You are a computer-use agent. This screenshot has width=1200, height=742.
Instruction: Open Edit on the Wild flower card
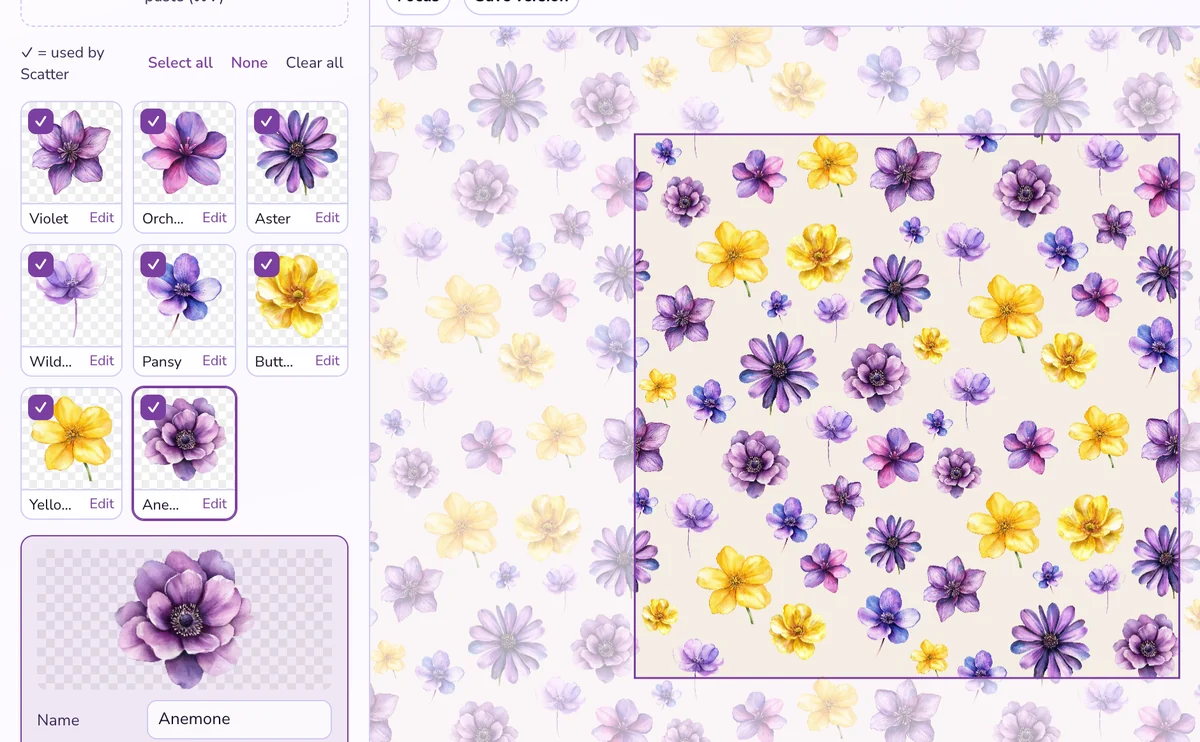[x=102, y=361]
